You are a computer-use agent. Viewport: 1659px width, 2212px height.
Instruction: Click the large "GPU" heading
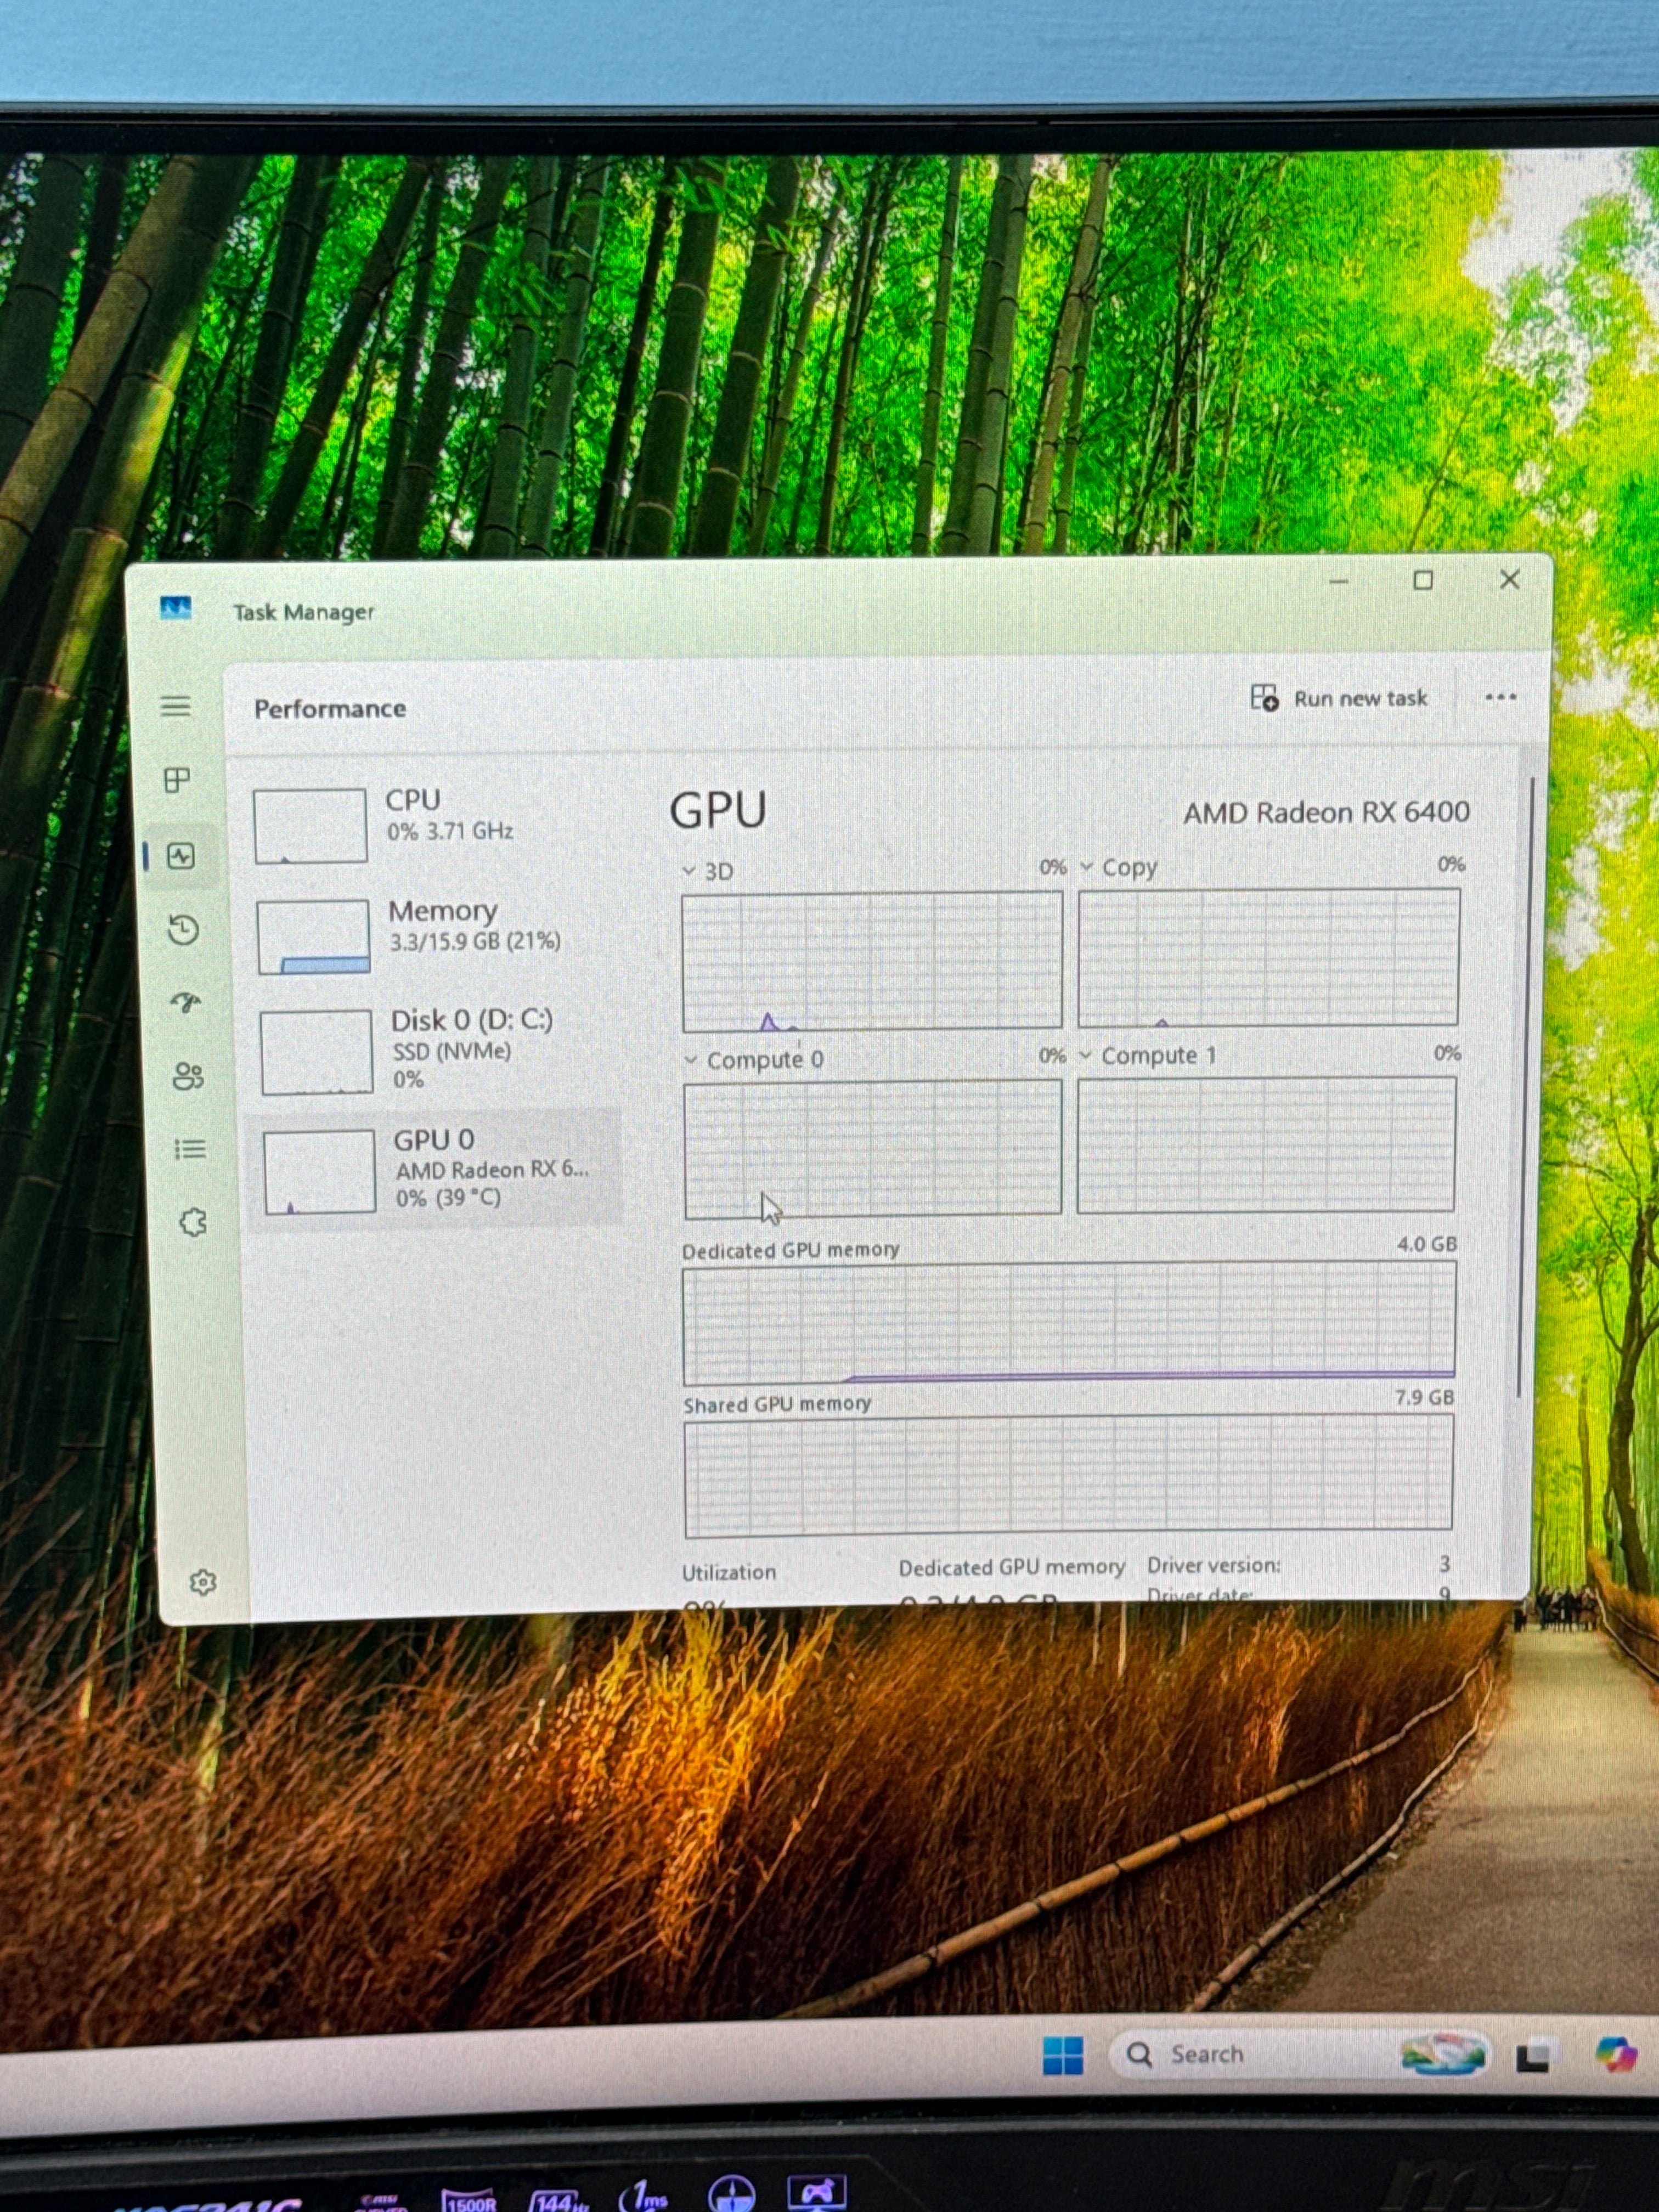[718, 810]
